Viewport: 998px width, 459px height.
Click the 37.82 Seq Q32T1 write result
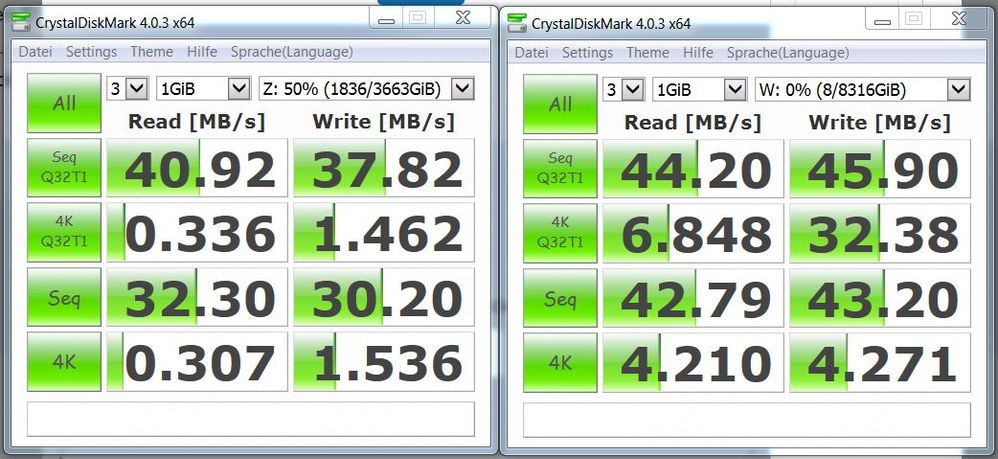[x=384, y=168]
